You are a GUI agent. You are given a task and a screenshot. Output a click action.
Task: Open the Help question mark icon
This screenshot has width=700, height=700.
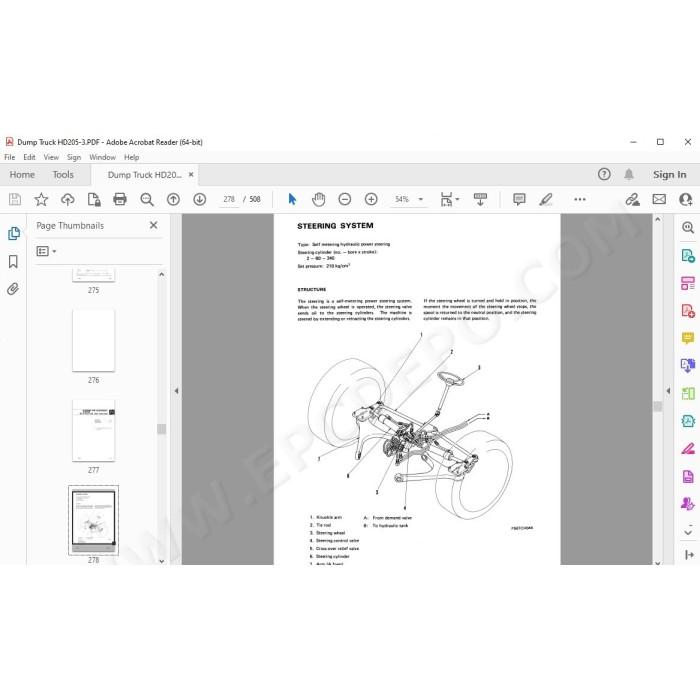click(x=604, y=174)
